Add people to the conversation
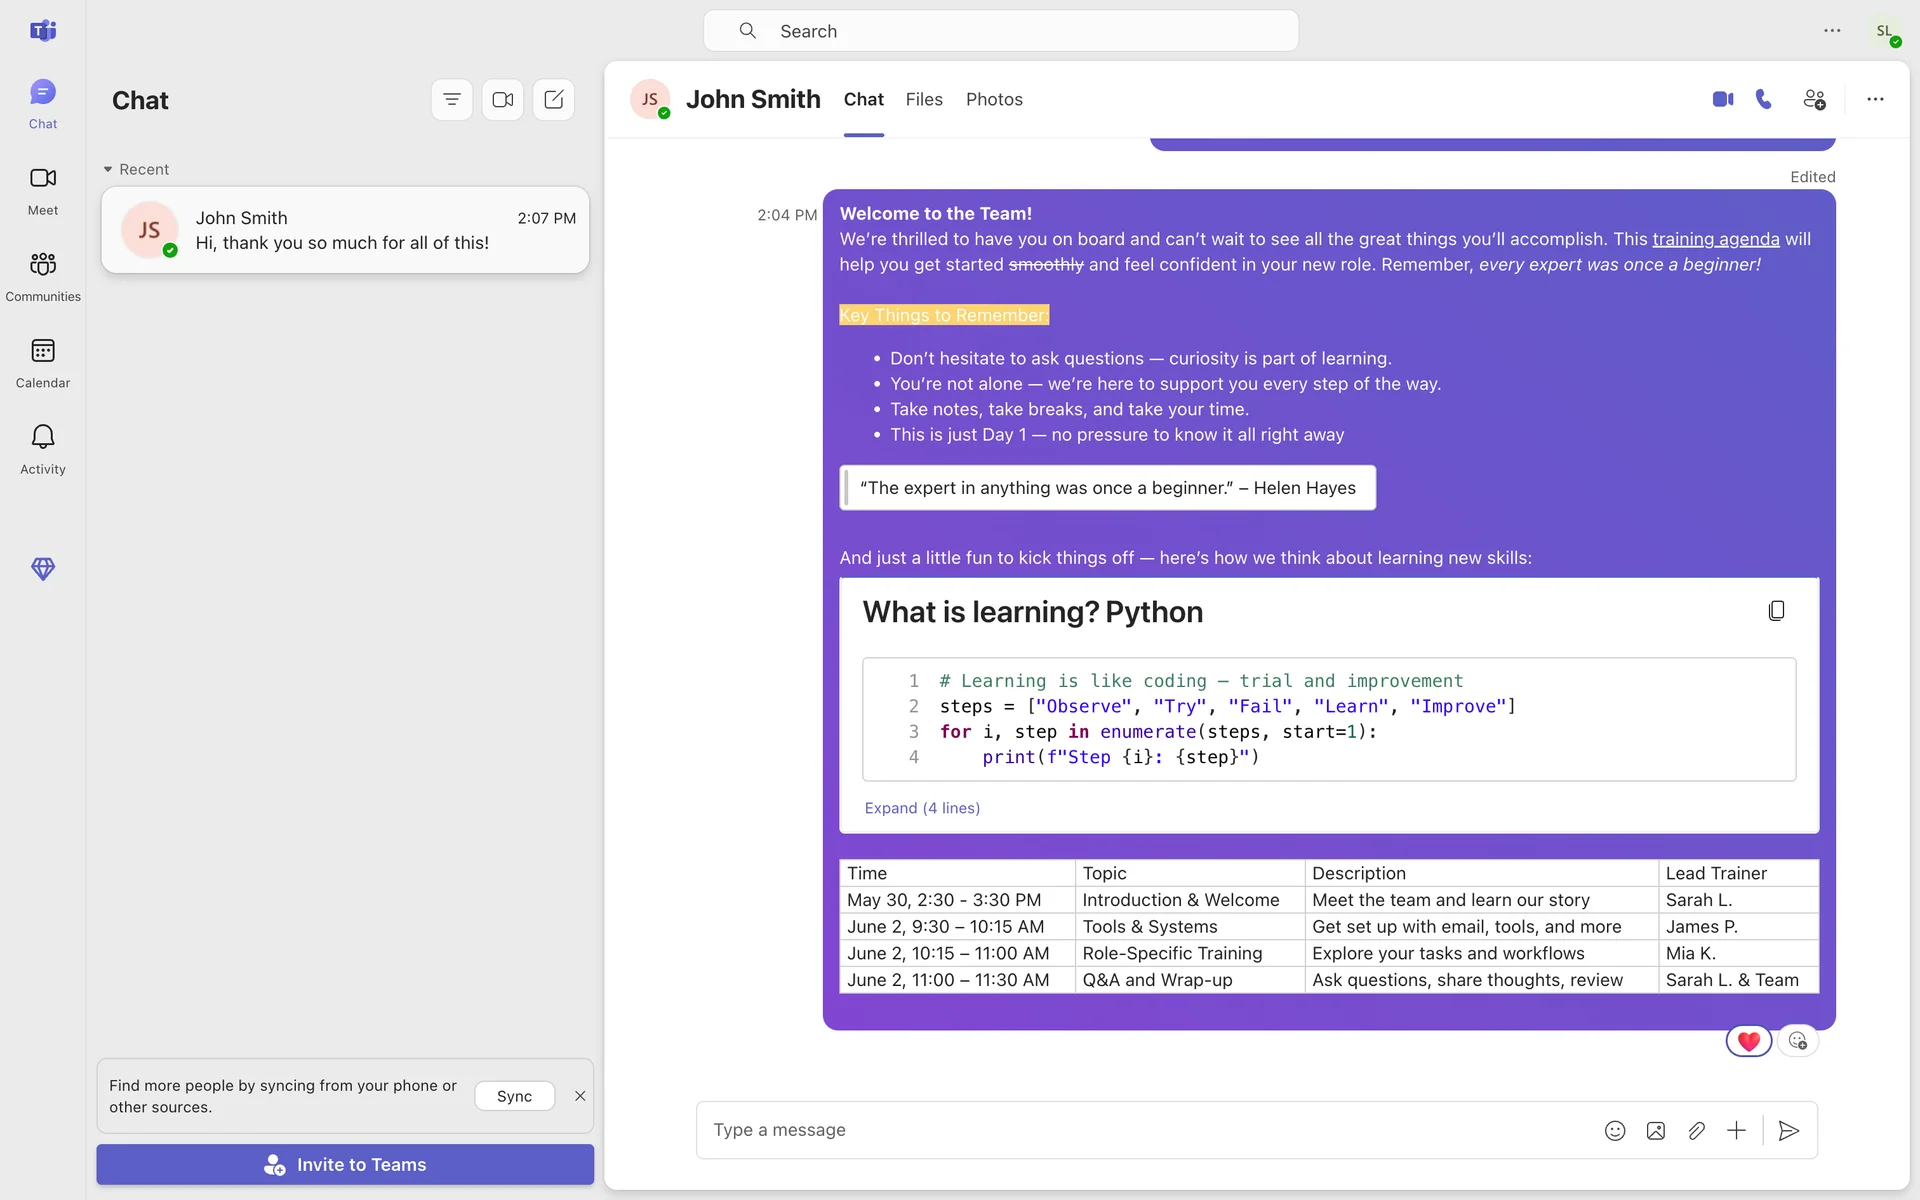 coord(1814,99)
